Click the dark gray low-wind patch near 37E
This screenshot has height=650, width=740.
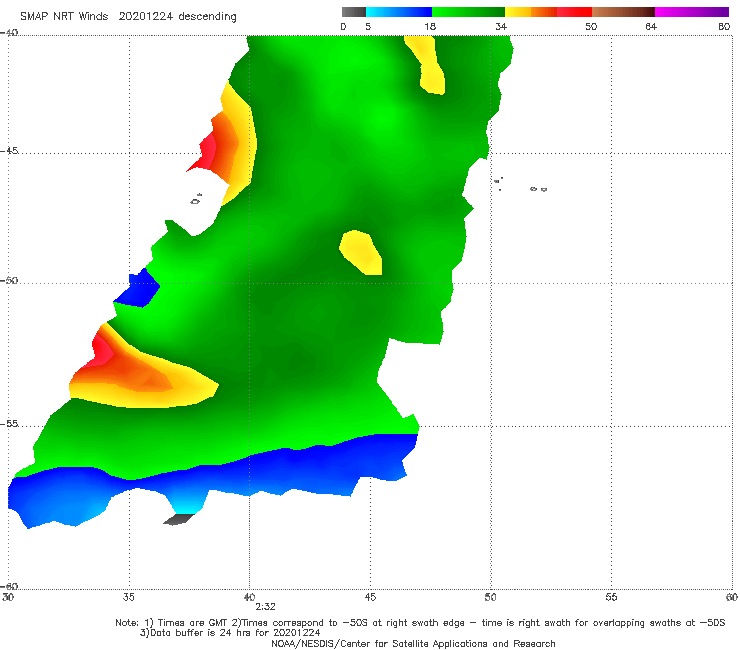coord(178,519)
